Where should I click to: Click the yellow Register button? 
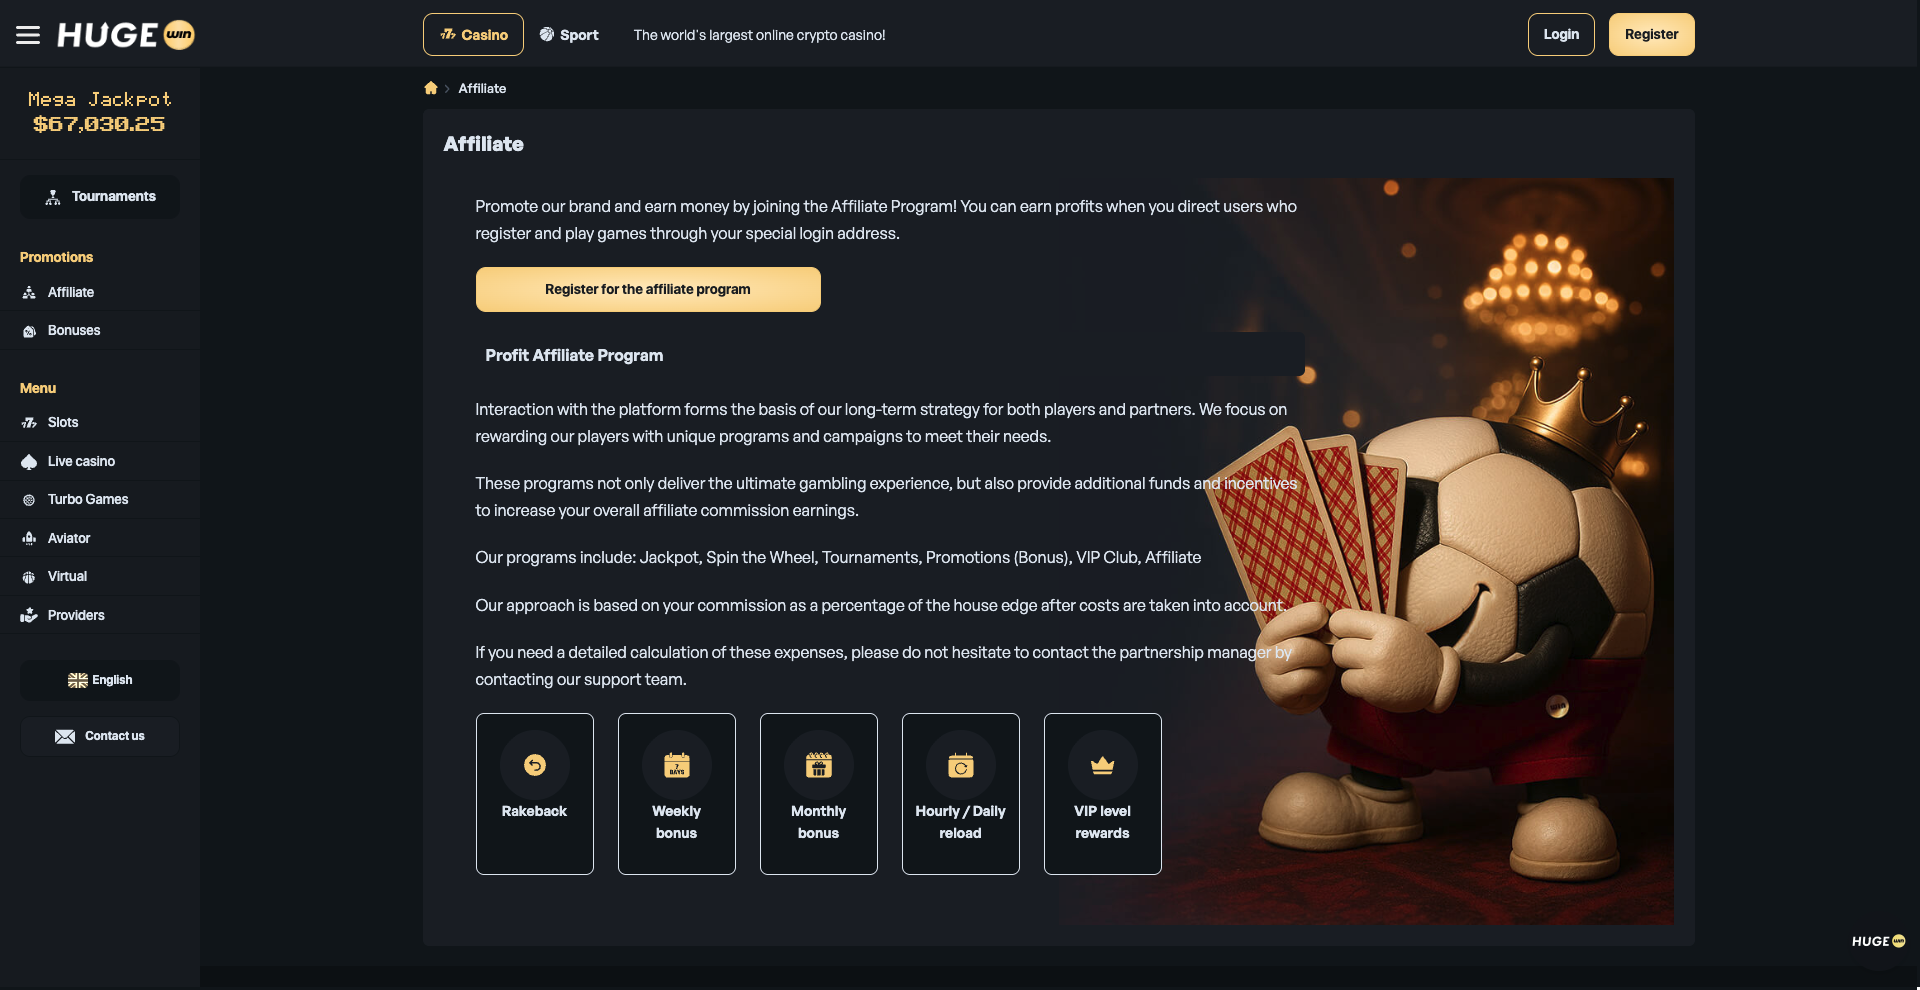(x=1651, y=34)
